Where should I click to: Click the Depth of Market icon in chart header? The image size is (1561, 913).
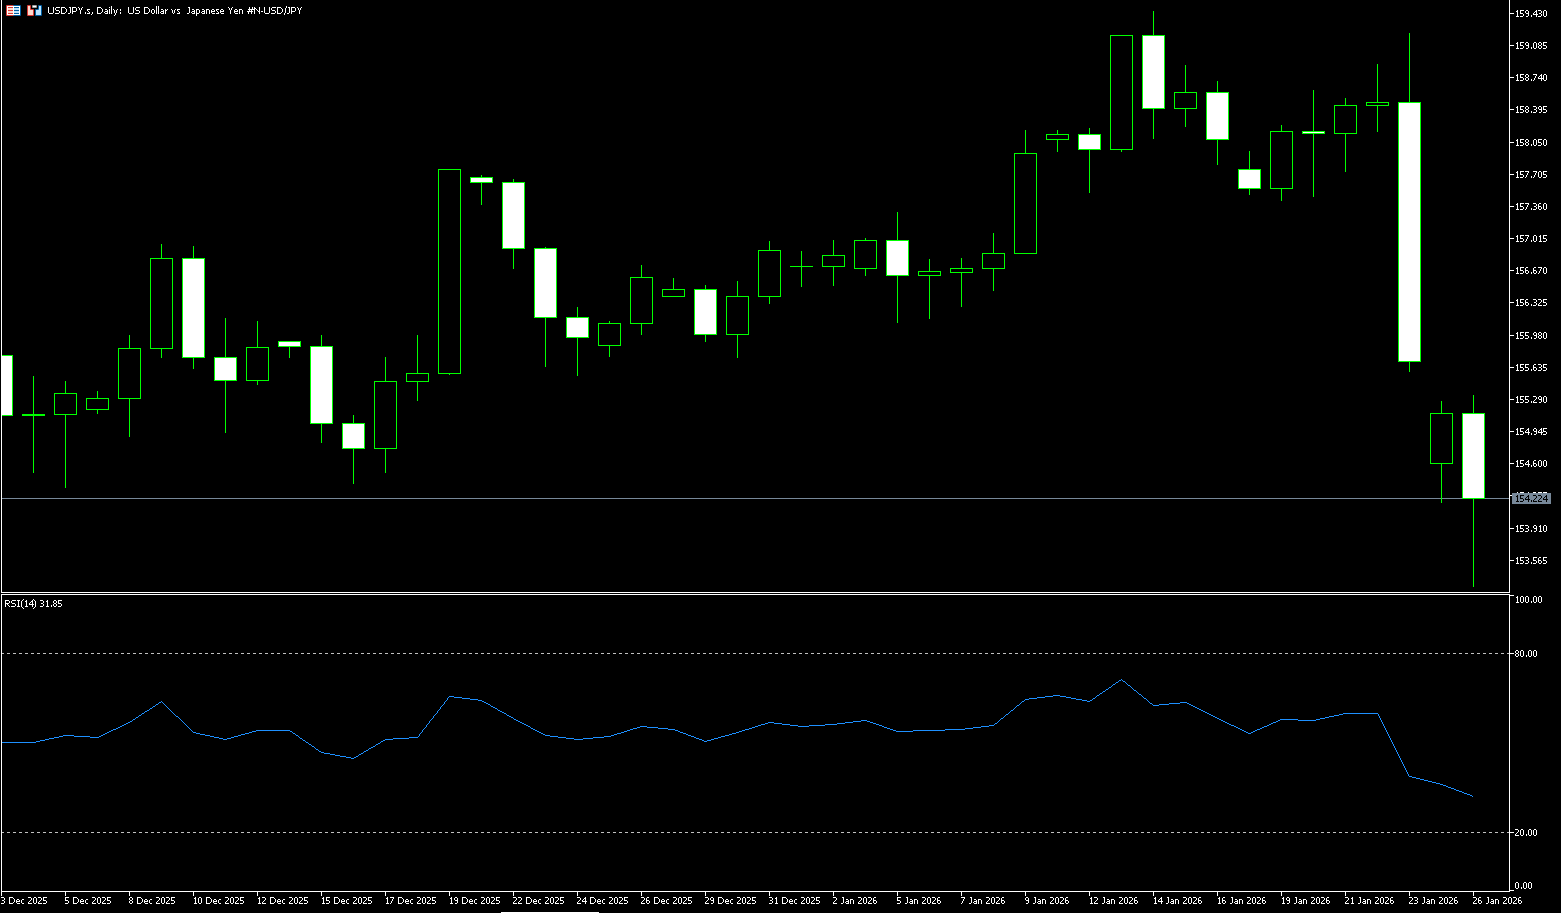[13, 10]
